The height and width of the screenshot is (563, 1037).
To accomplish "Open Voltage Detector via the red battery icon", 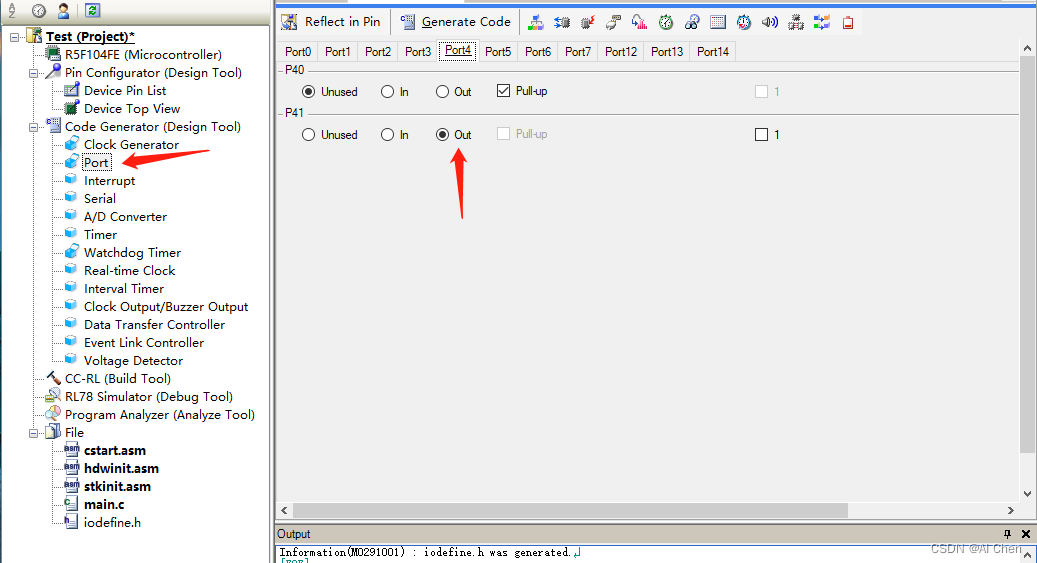I will pyautogui.click(x=848, y=23).
